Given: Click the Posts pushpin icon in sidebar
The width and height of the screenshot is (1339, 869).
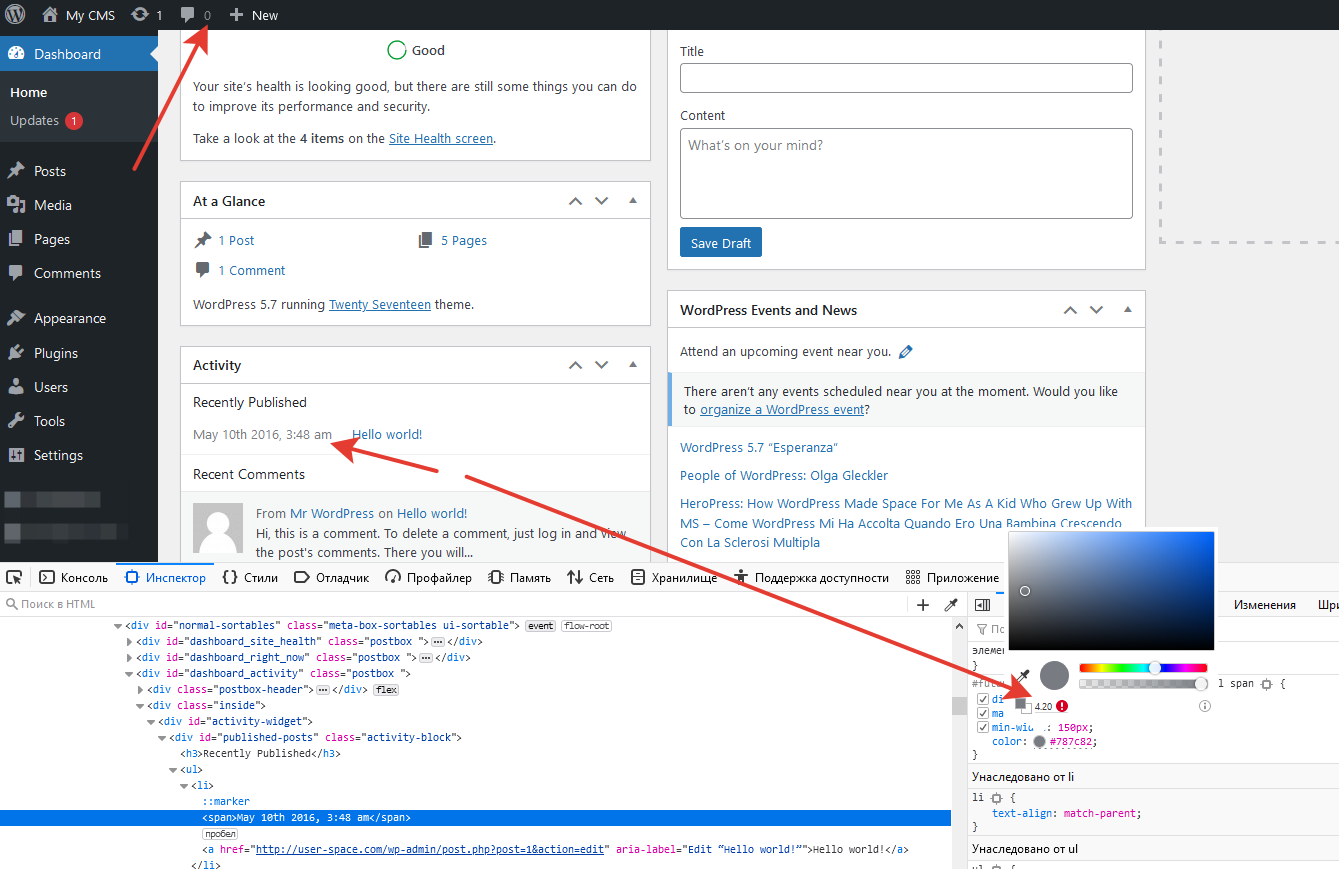Looking at the screenshot, I should (16, 171).
